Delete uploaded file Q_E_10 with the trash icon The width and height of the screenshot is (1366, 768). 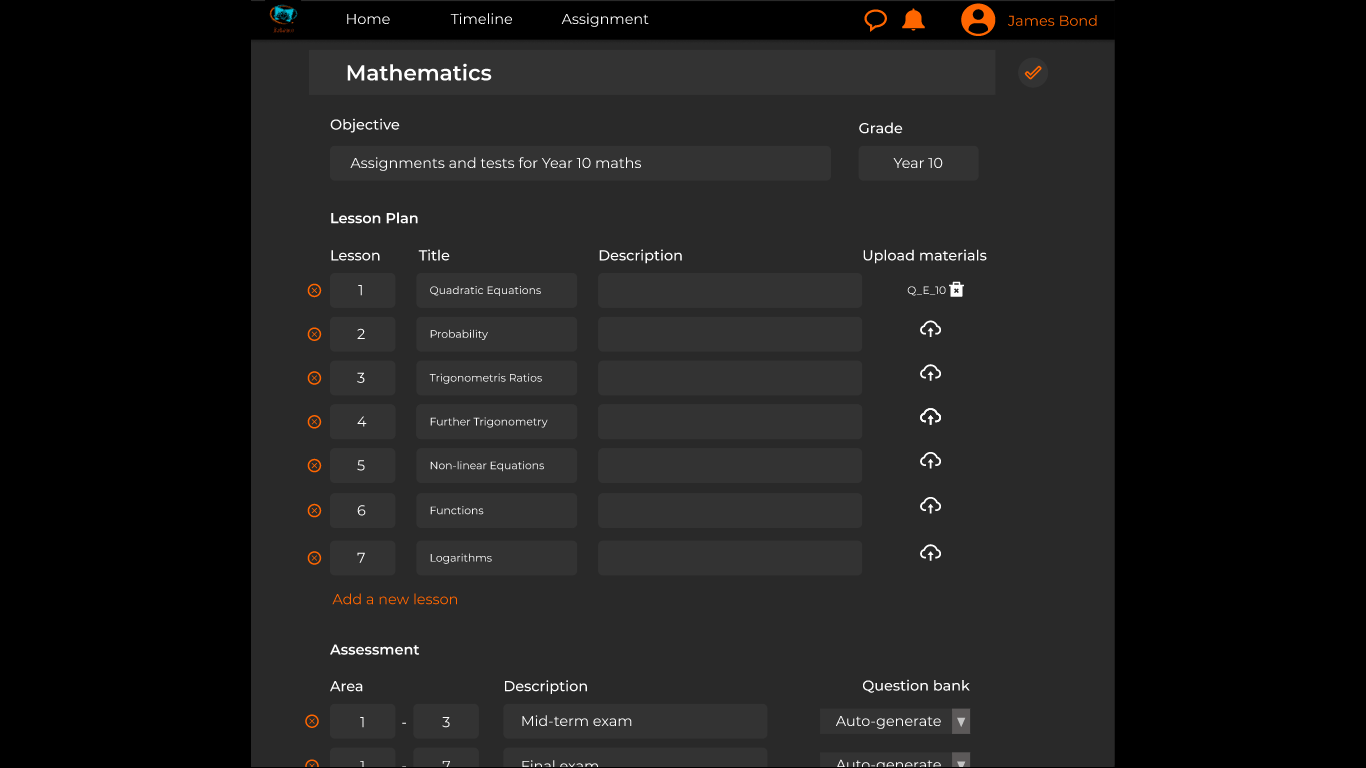tap(957, 290)
